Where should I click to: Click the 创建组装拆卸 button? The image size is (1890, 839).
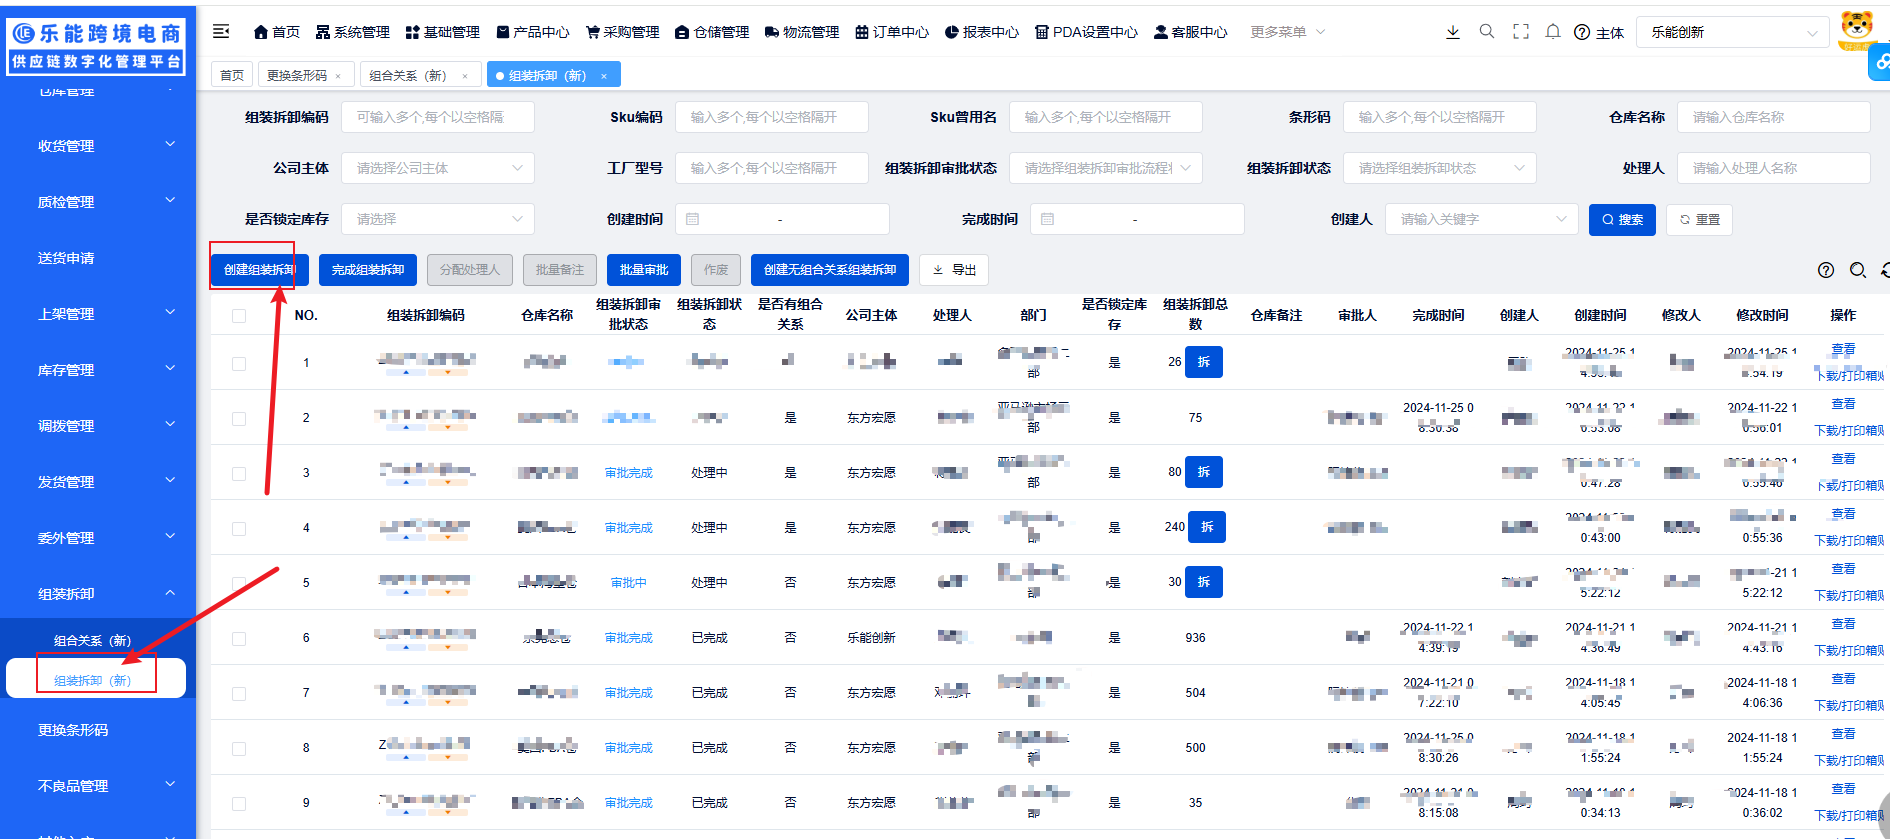tap(259, 270)
